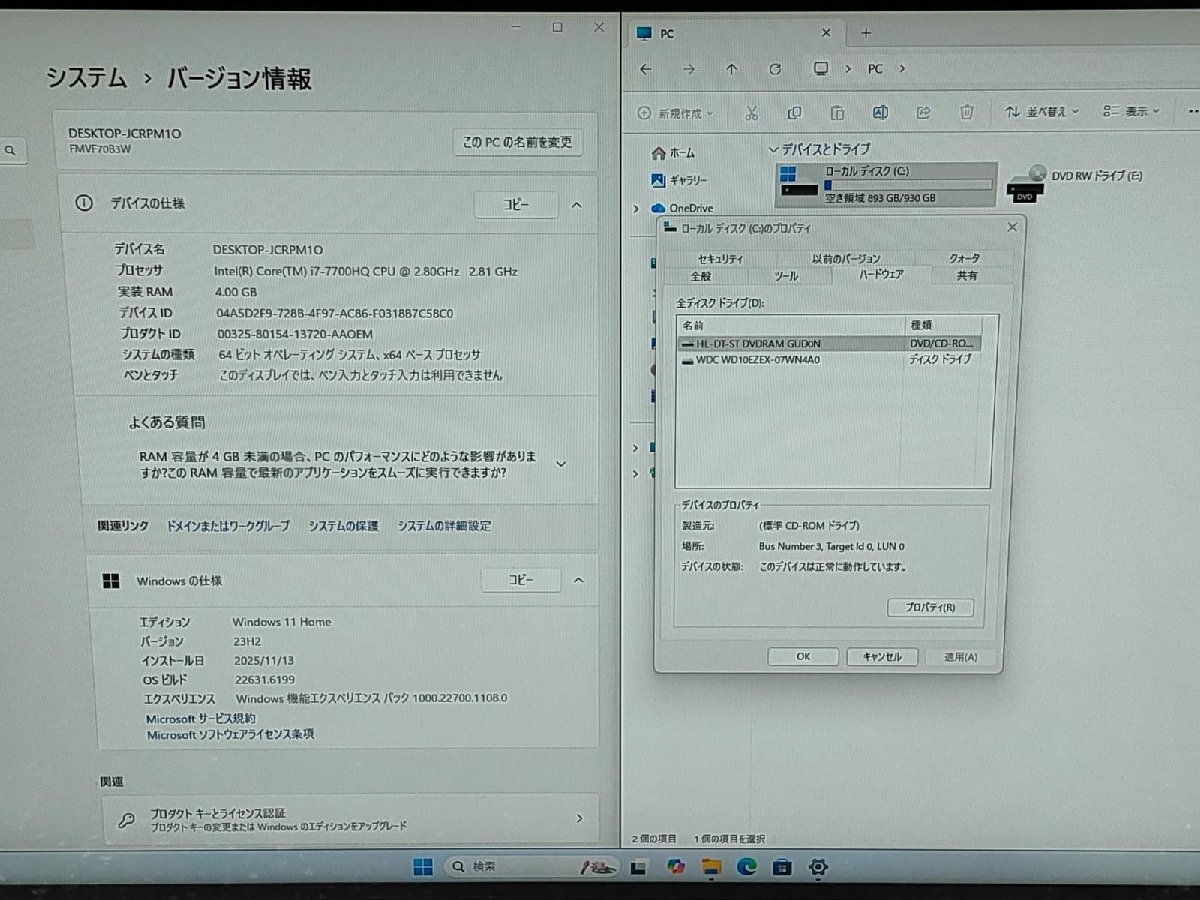Open the see-more ellipsis in the toolbar
Screen dimensions: 1200x900
point(1192,112)
